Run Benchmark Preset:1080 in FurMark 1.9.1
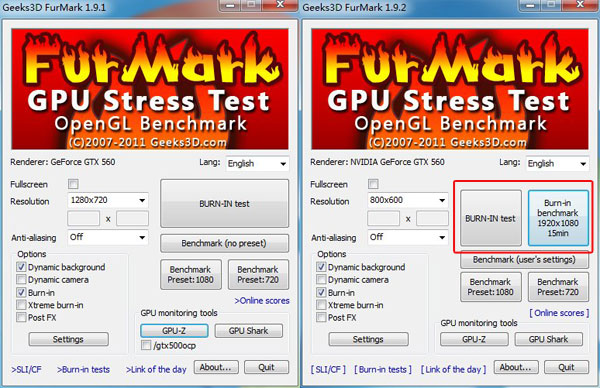 (x=191, y=274)
